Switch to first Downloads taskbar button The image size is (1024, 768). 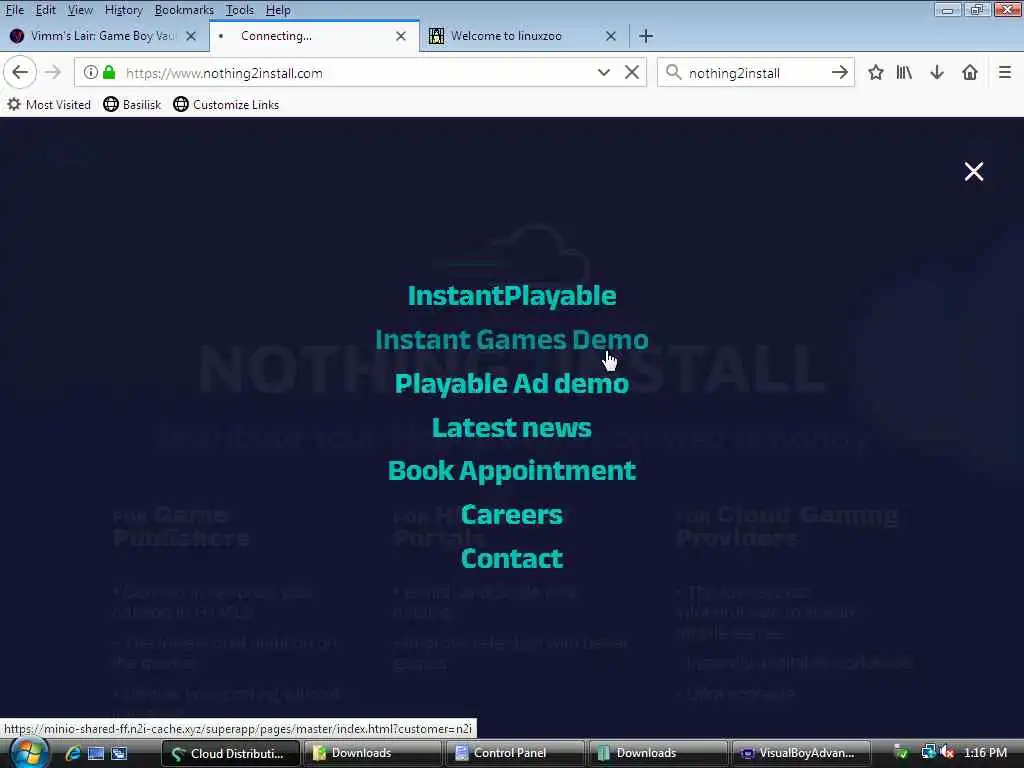click(372, 753)
